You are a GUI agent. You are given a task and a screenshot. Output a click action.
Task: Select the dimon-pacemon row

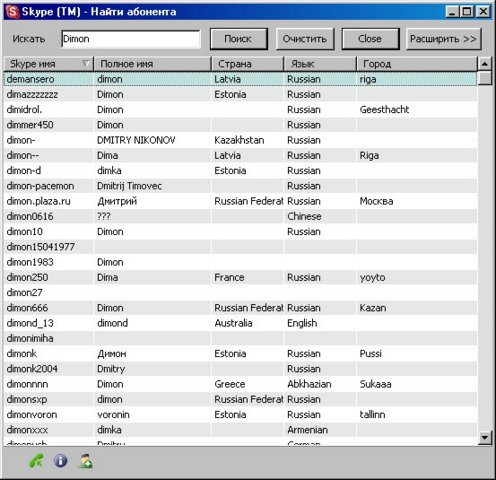240,186
